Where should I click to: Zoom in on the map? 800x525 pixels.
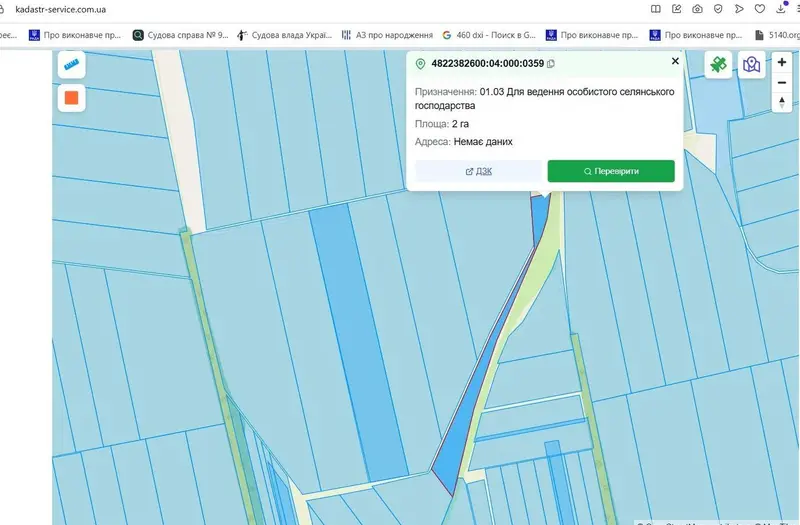pyautogui.click(x=782, y=62)
